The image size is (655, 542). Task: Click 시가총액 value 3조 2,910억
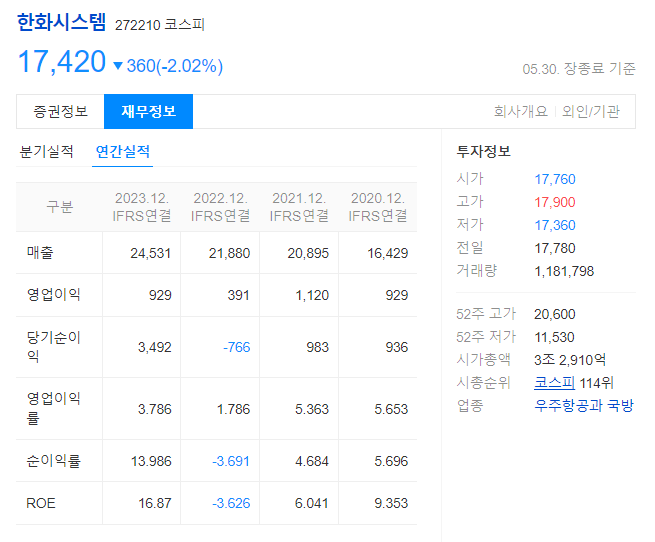coord(570,360)
